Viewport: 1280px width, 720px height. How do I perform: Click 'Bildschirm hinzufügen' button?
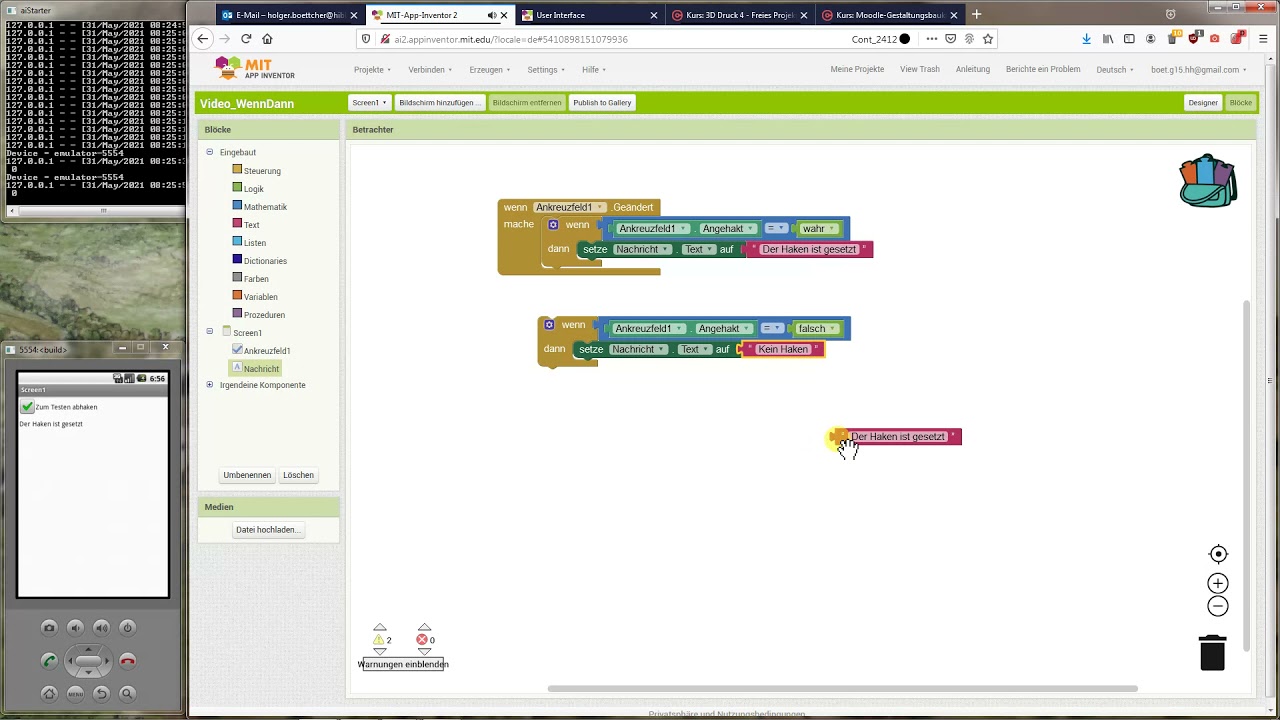440,103
